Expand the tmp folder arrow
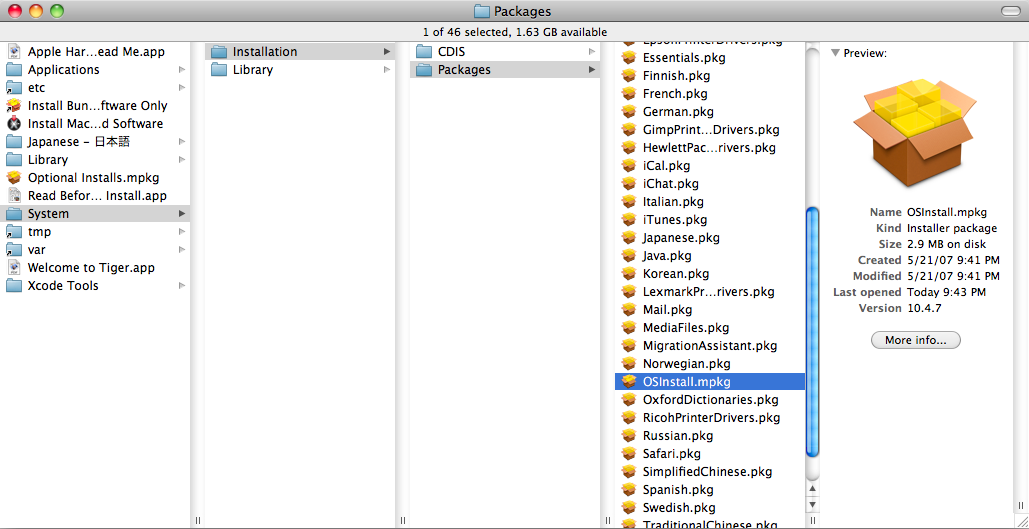Image resolution: width=1029 pixels, height=529 pixels. (x=182, y=232)
